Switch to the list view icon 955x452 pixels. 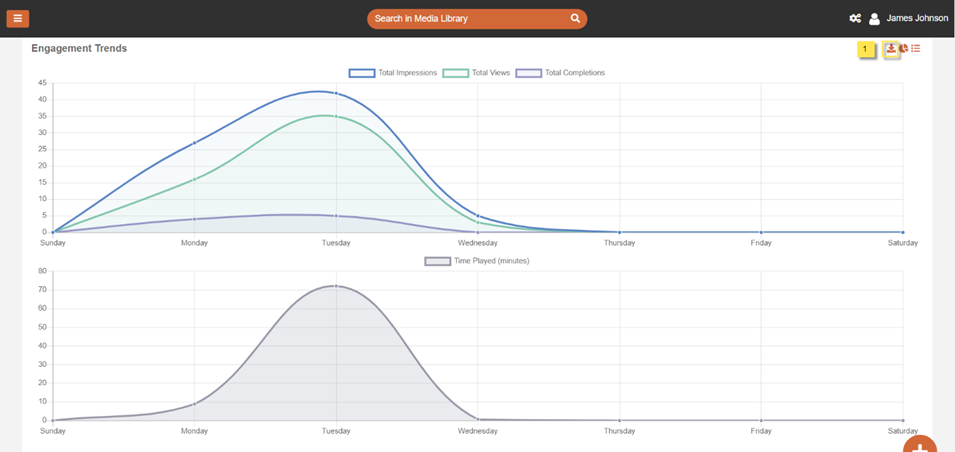916,49
